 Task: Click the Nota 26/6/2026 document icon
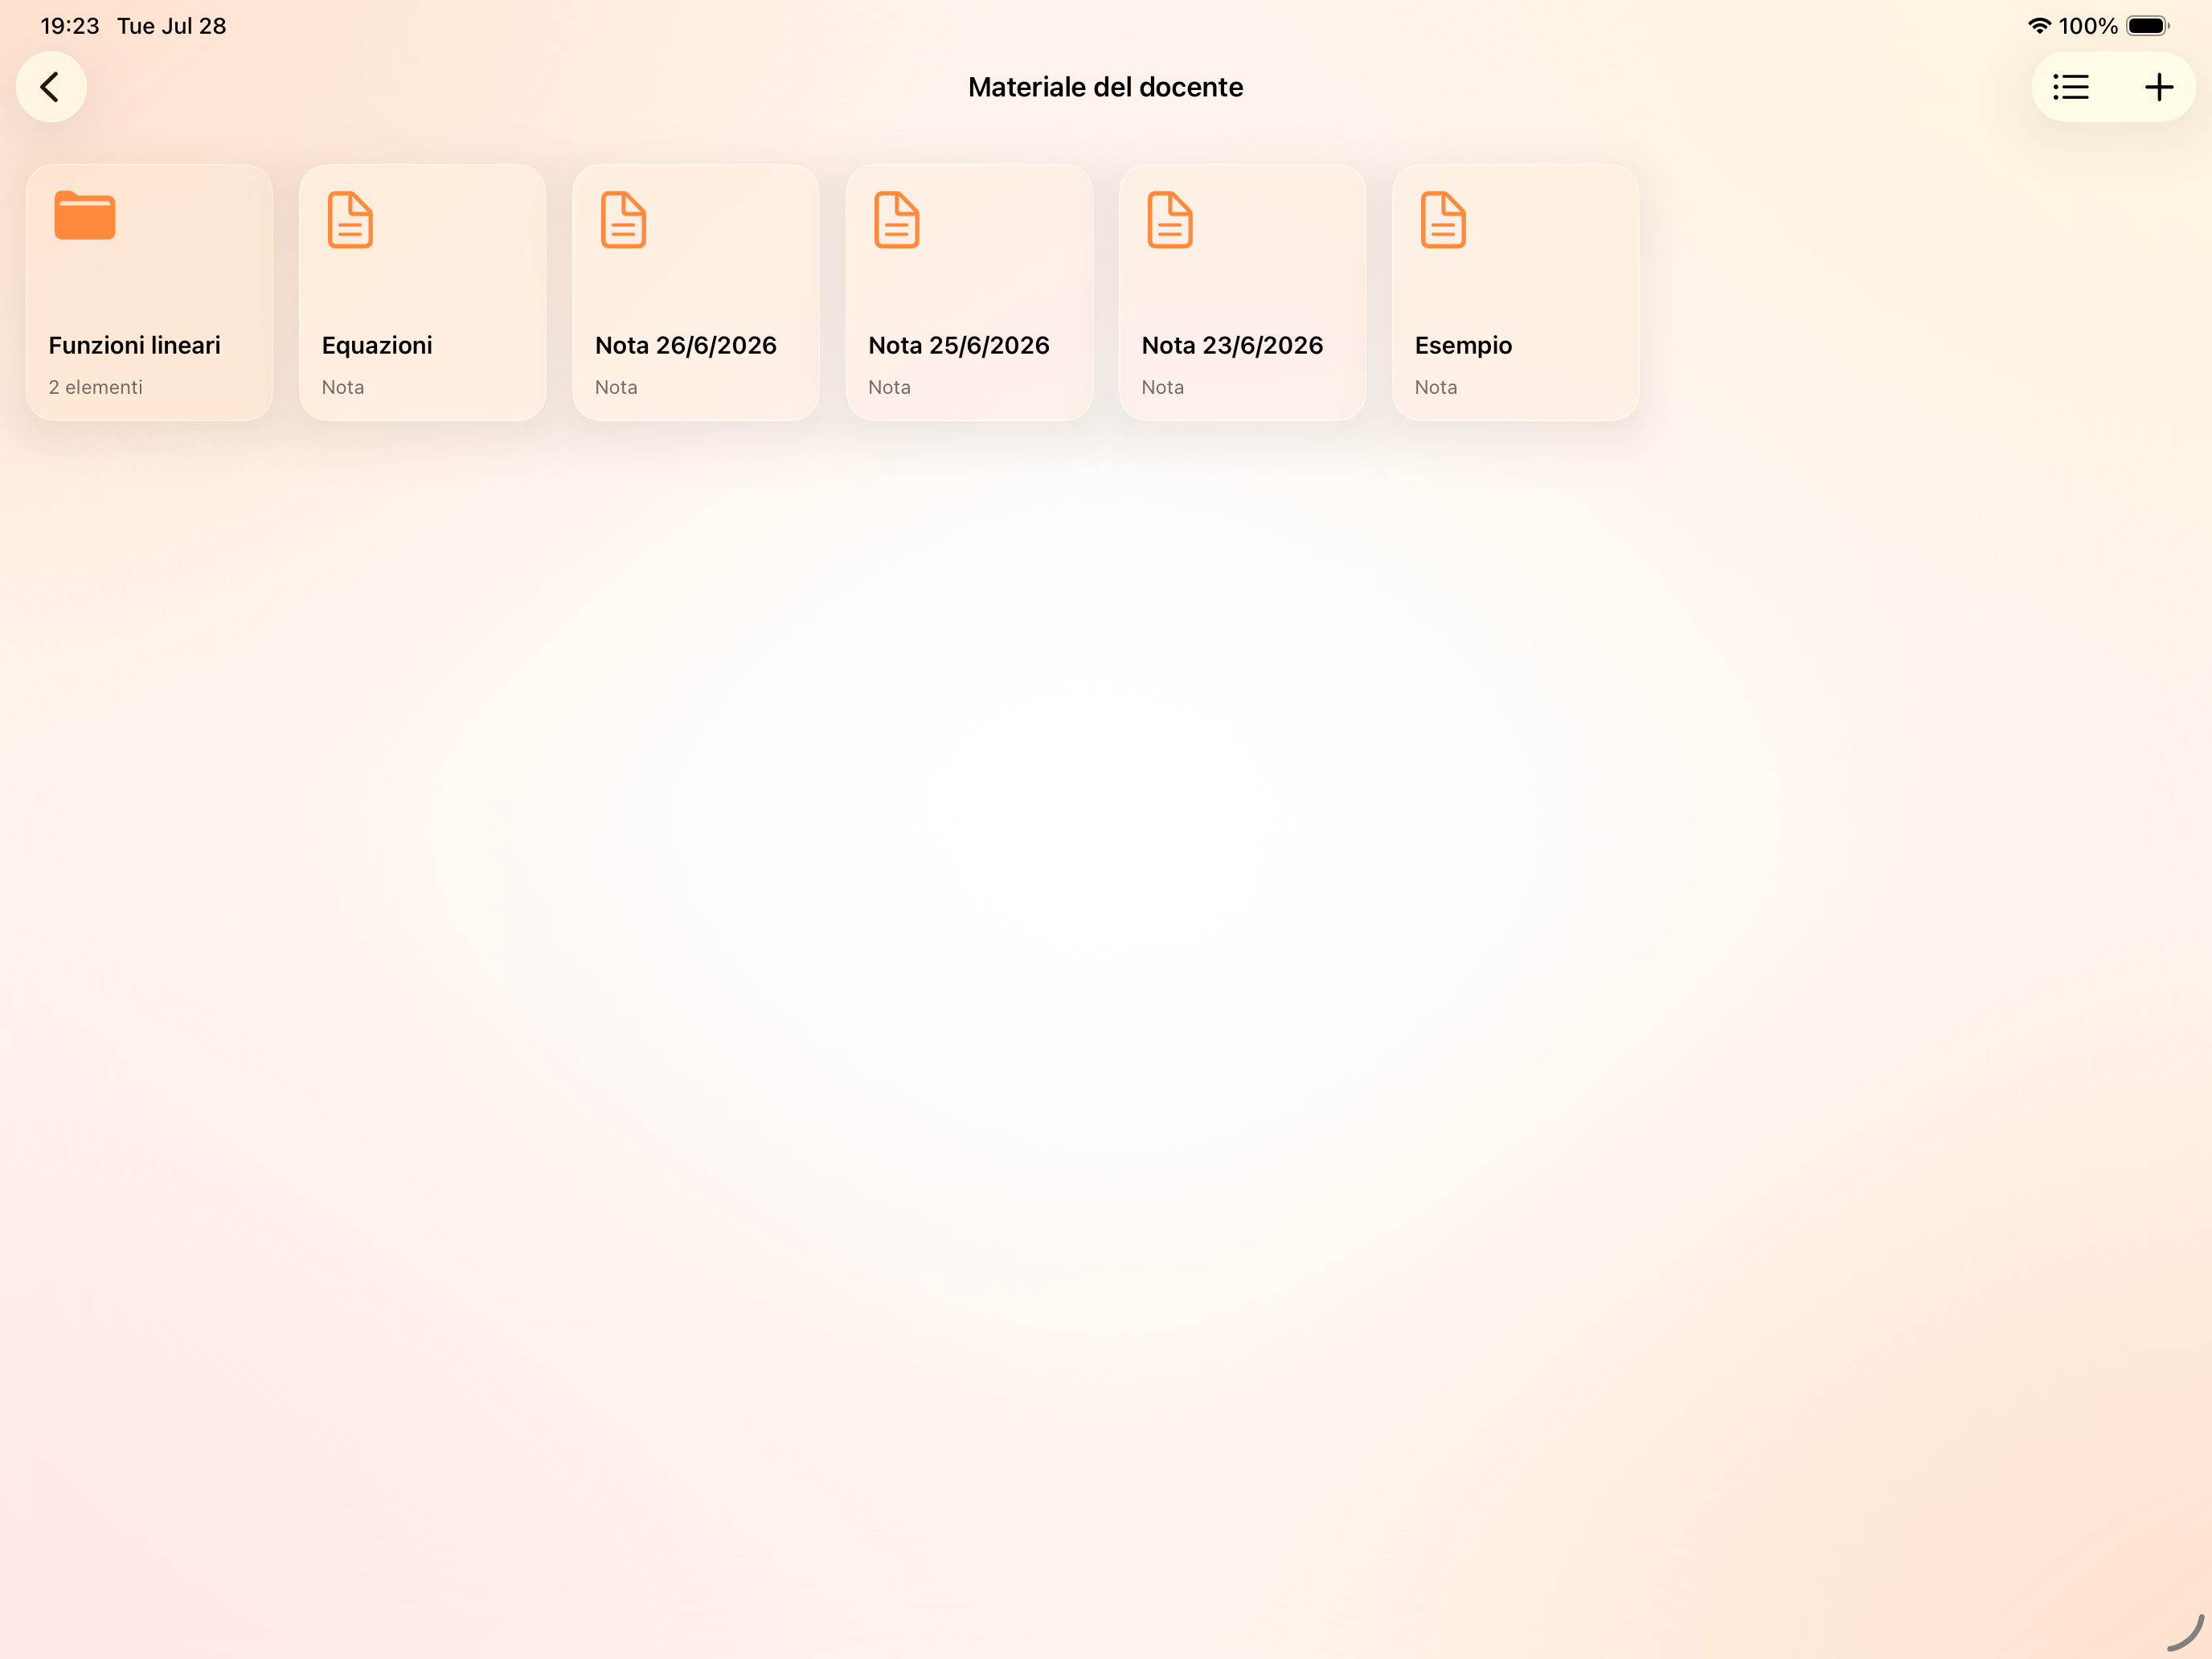(623, 219)
